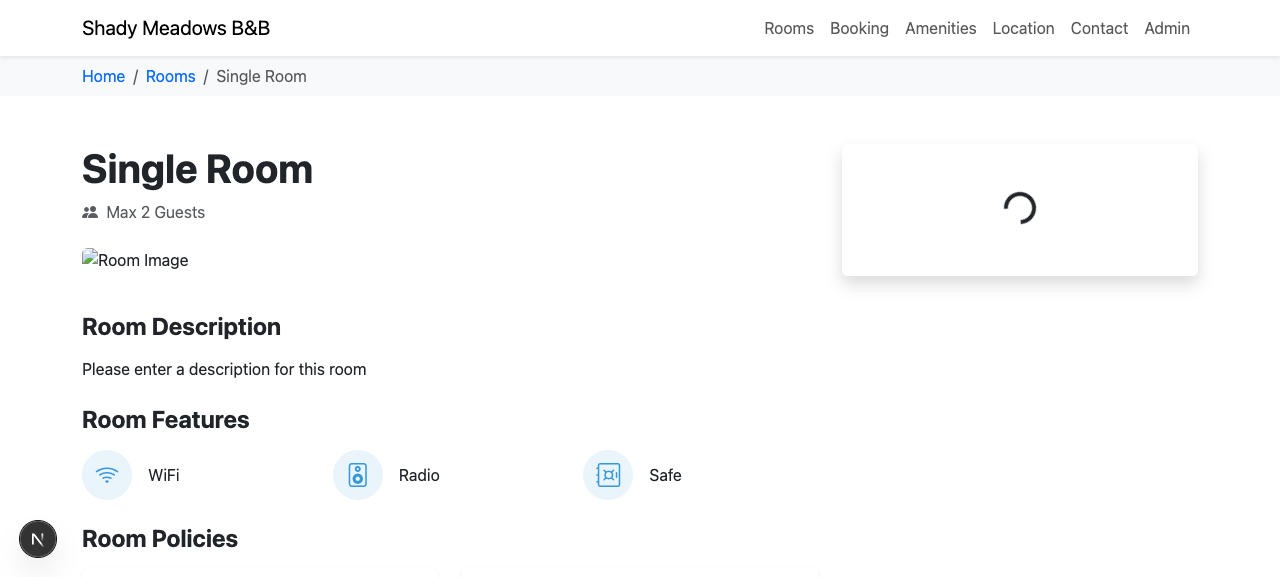Screen dimensions: 1280x577
Task: Click the Radio speaker icon
Action: click(x=358, y=475)
